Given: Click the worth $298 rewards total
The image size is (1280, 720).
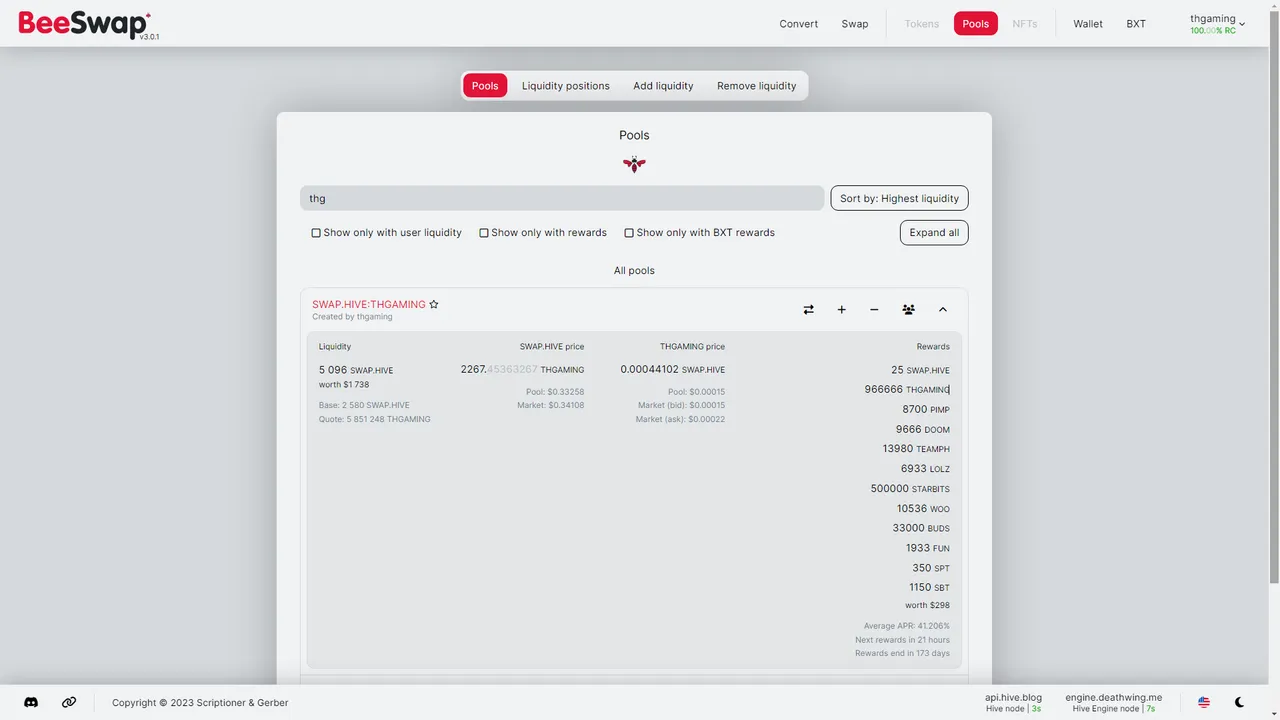Looking at the screenshot, I should tap(927, 605).
